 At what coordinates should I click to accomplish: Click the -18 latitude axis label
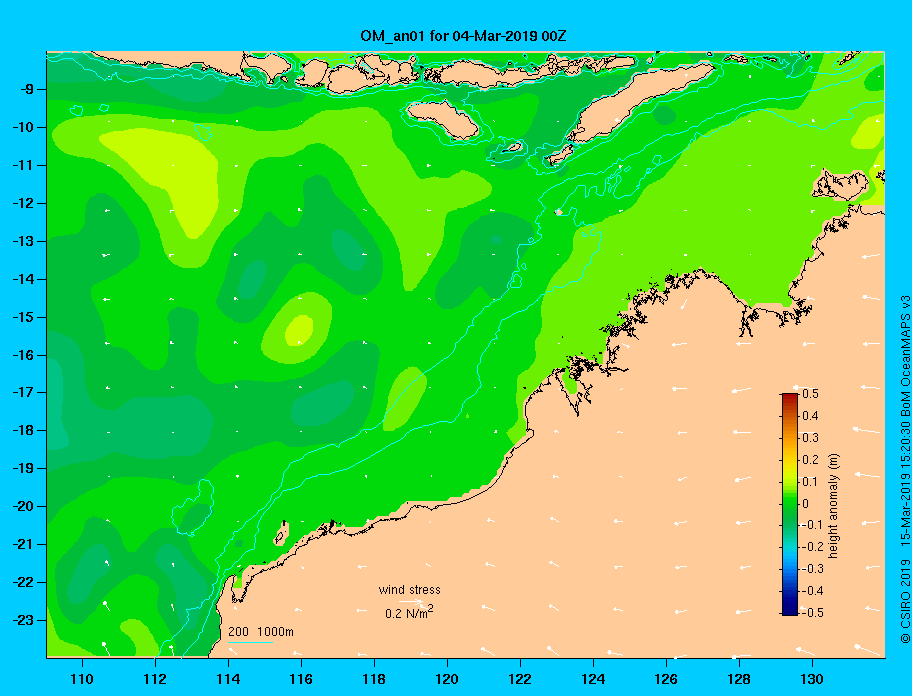point(23,431)
